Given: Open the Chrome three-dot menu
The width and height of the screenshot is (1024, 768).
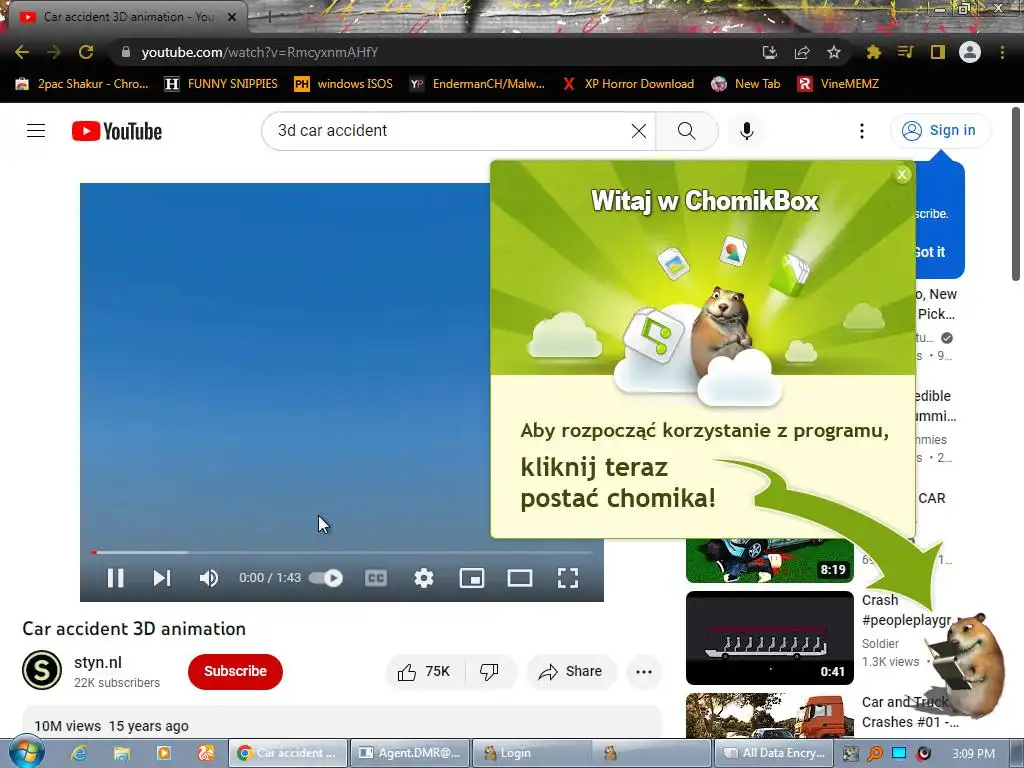Looking at the screenshot, I should (x=1002, y=52).
